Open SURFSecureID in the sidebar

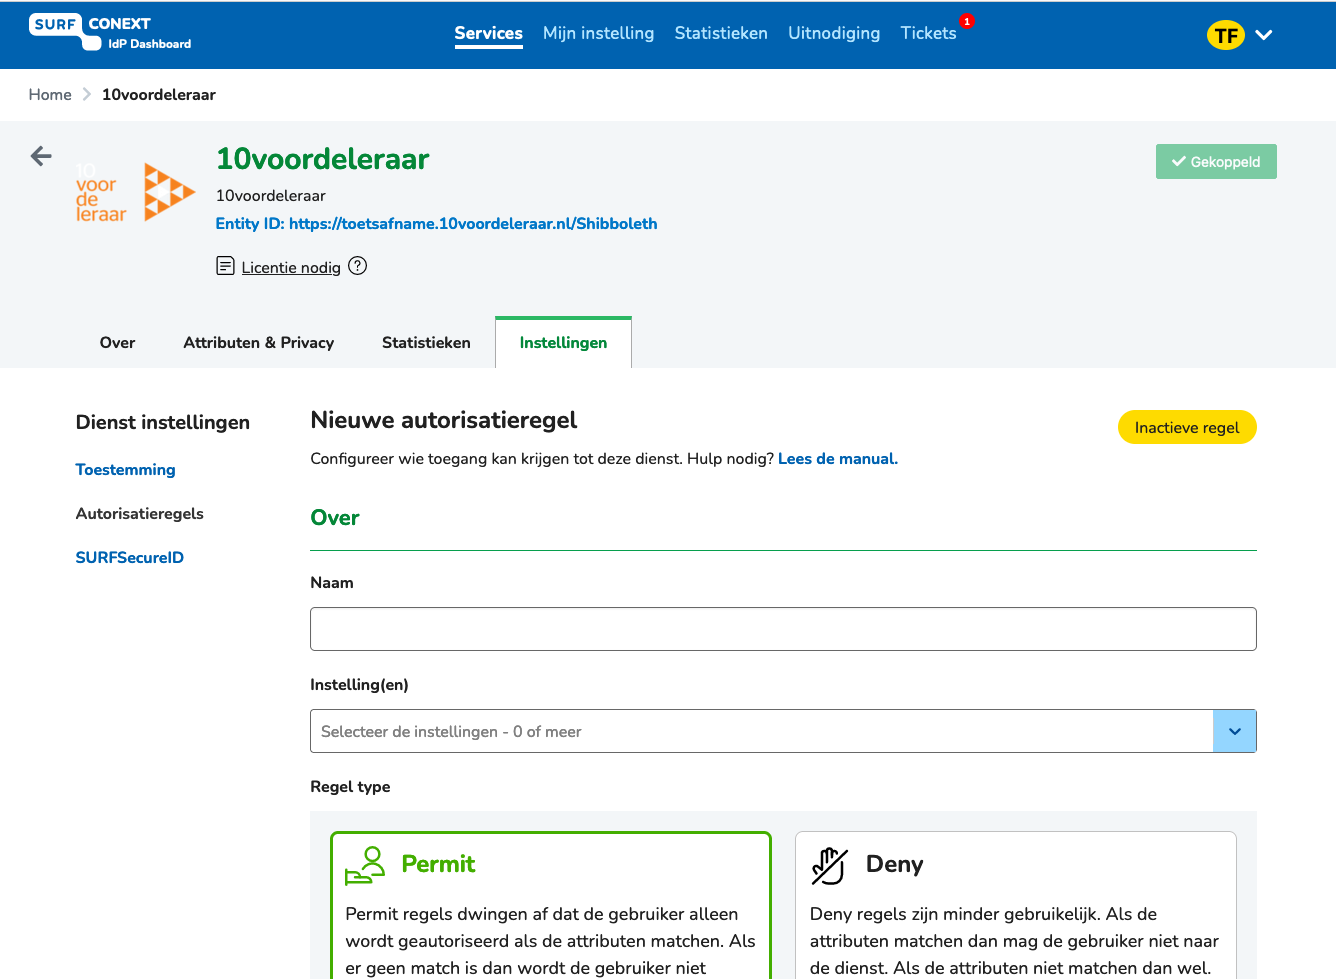(130, 557)
